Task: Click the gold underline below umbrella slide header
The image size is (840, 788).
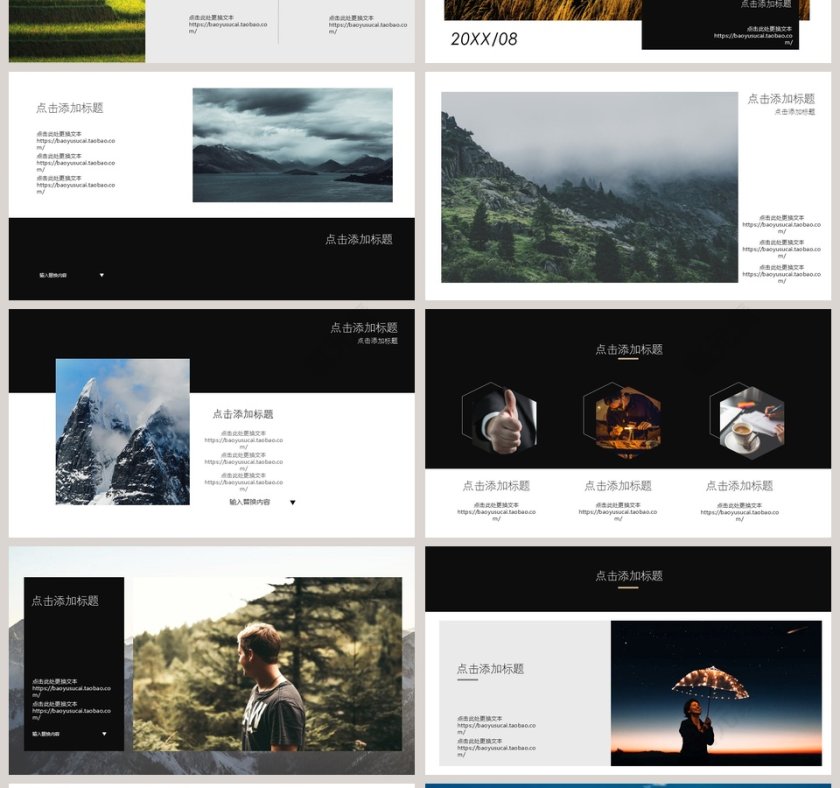Action: coord(628,587)
